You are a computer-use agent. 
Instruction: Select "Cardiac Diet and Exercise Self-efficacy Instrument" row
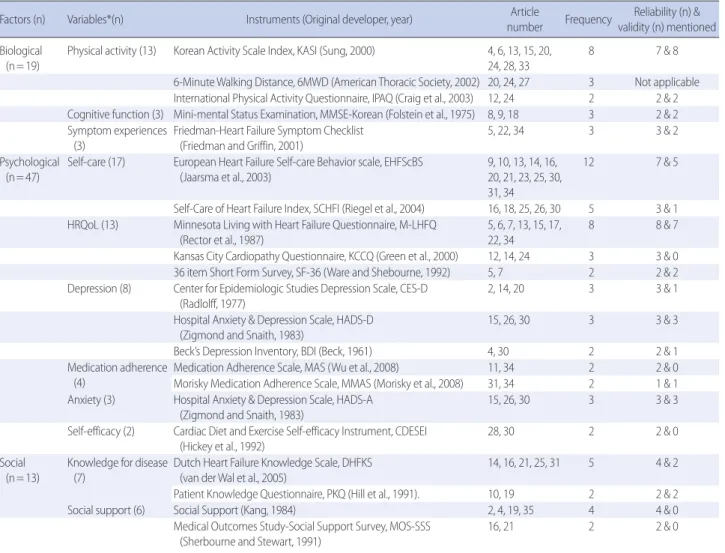coord(300,439)
